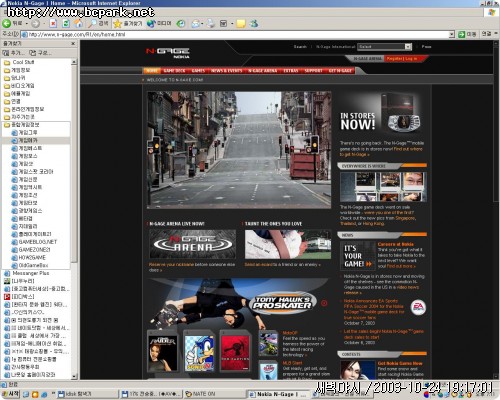Select the GET N-GAGE navigation tab

(x=340, y=71)
